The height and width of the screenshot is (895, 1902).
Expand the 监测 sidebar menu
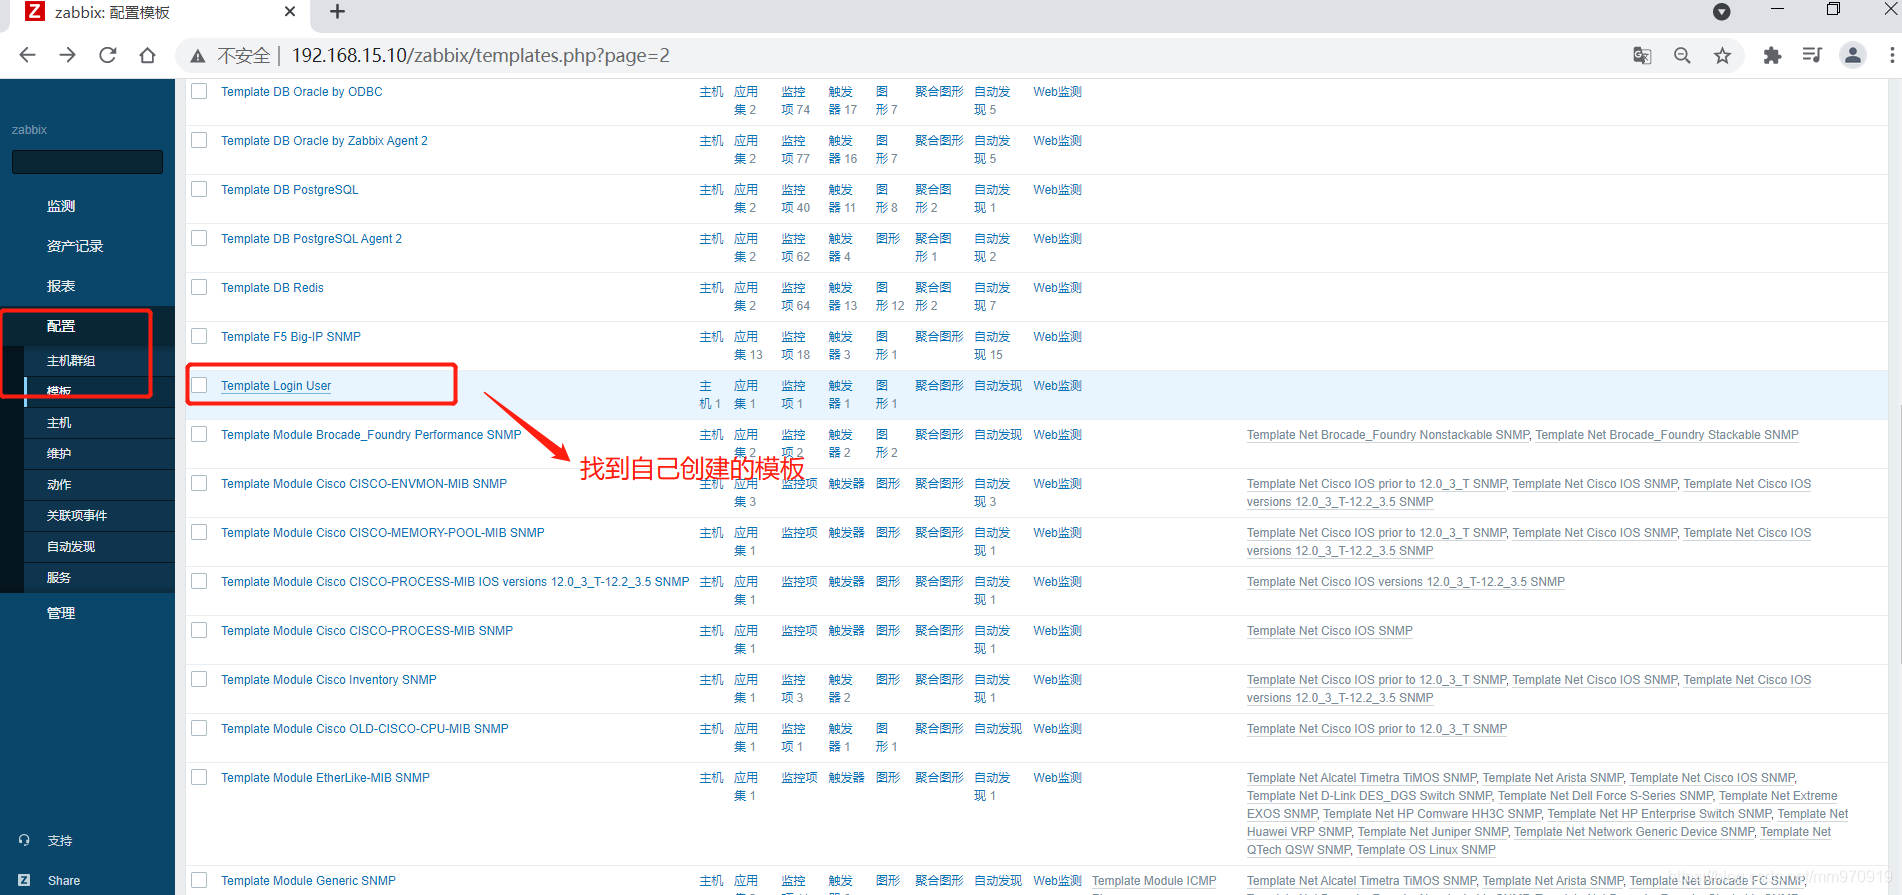[61, 206]
